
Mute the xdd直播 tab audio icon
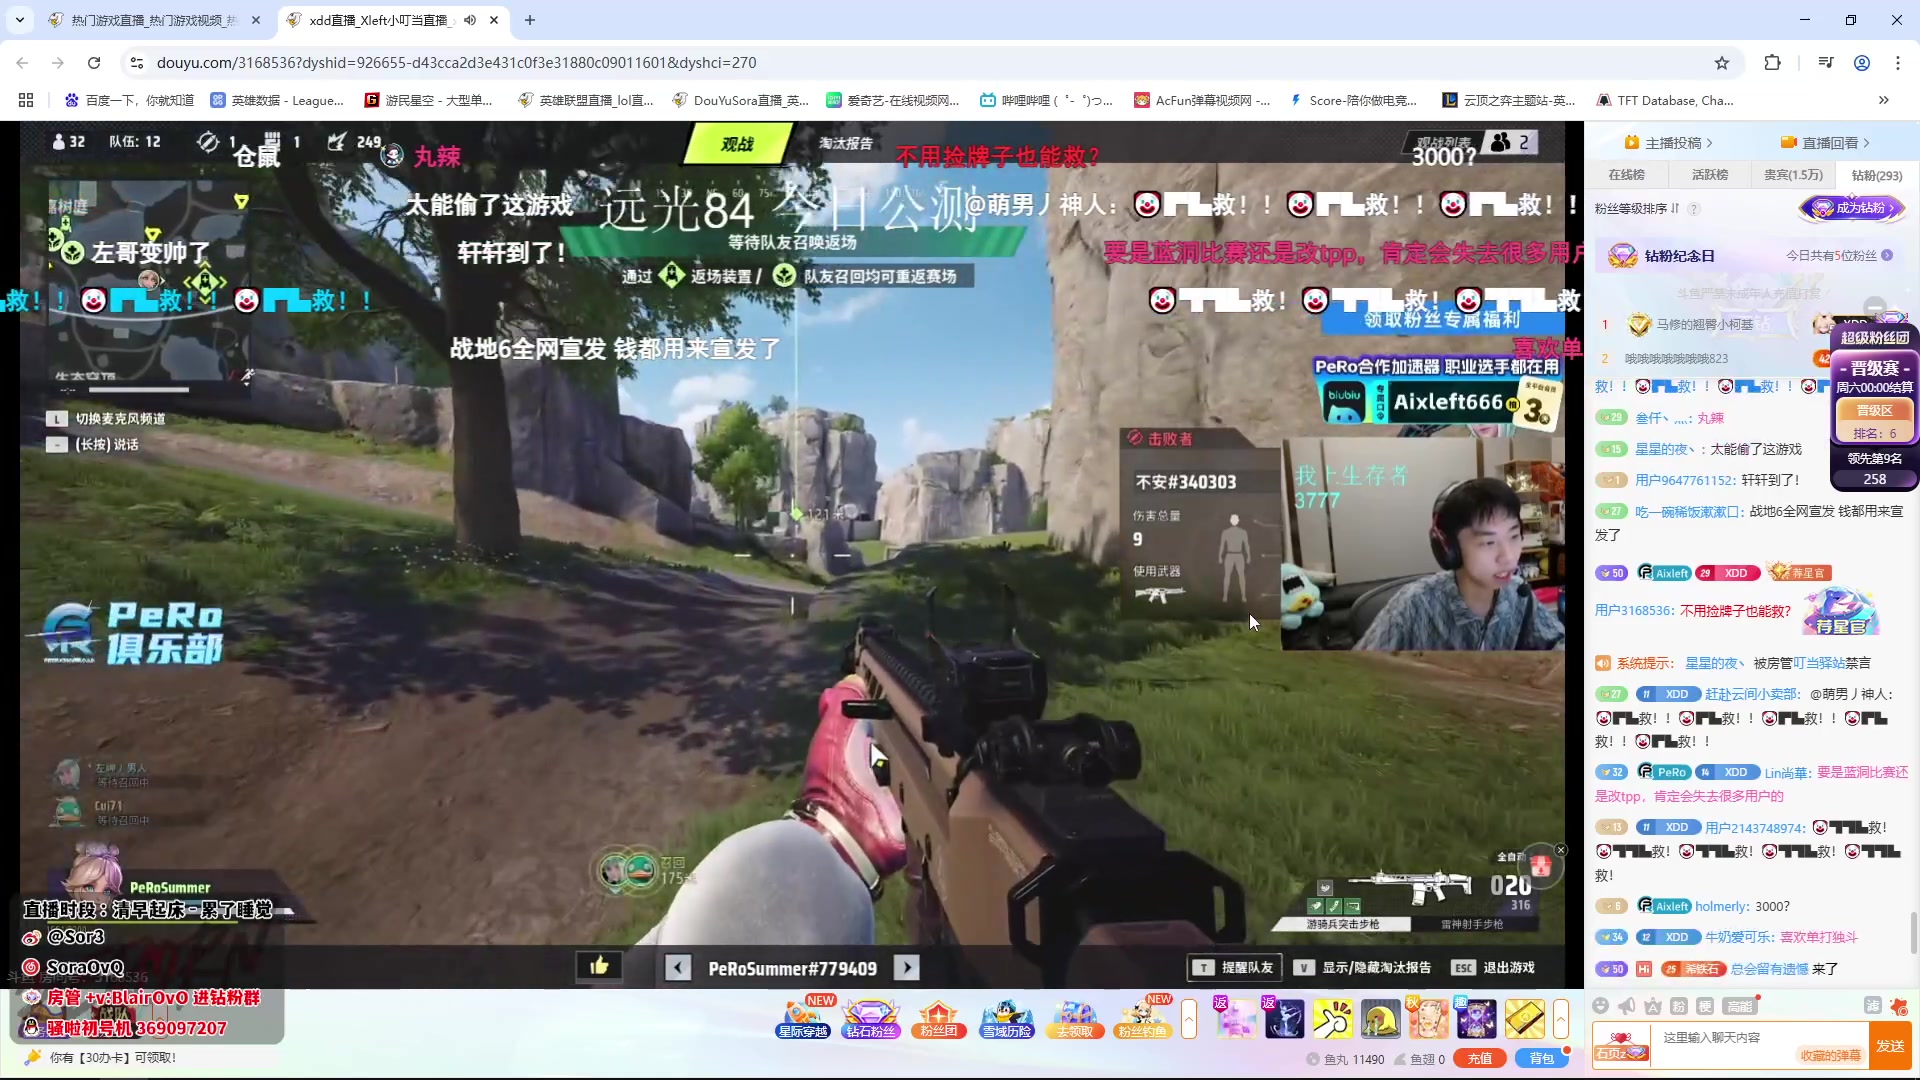470,20
